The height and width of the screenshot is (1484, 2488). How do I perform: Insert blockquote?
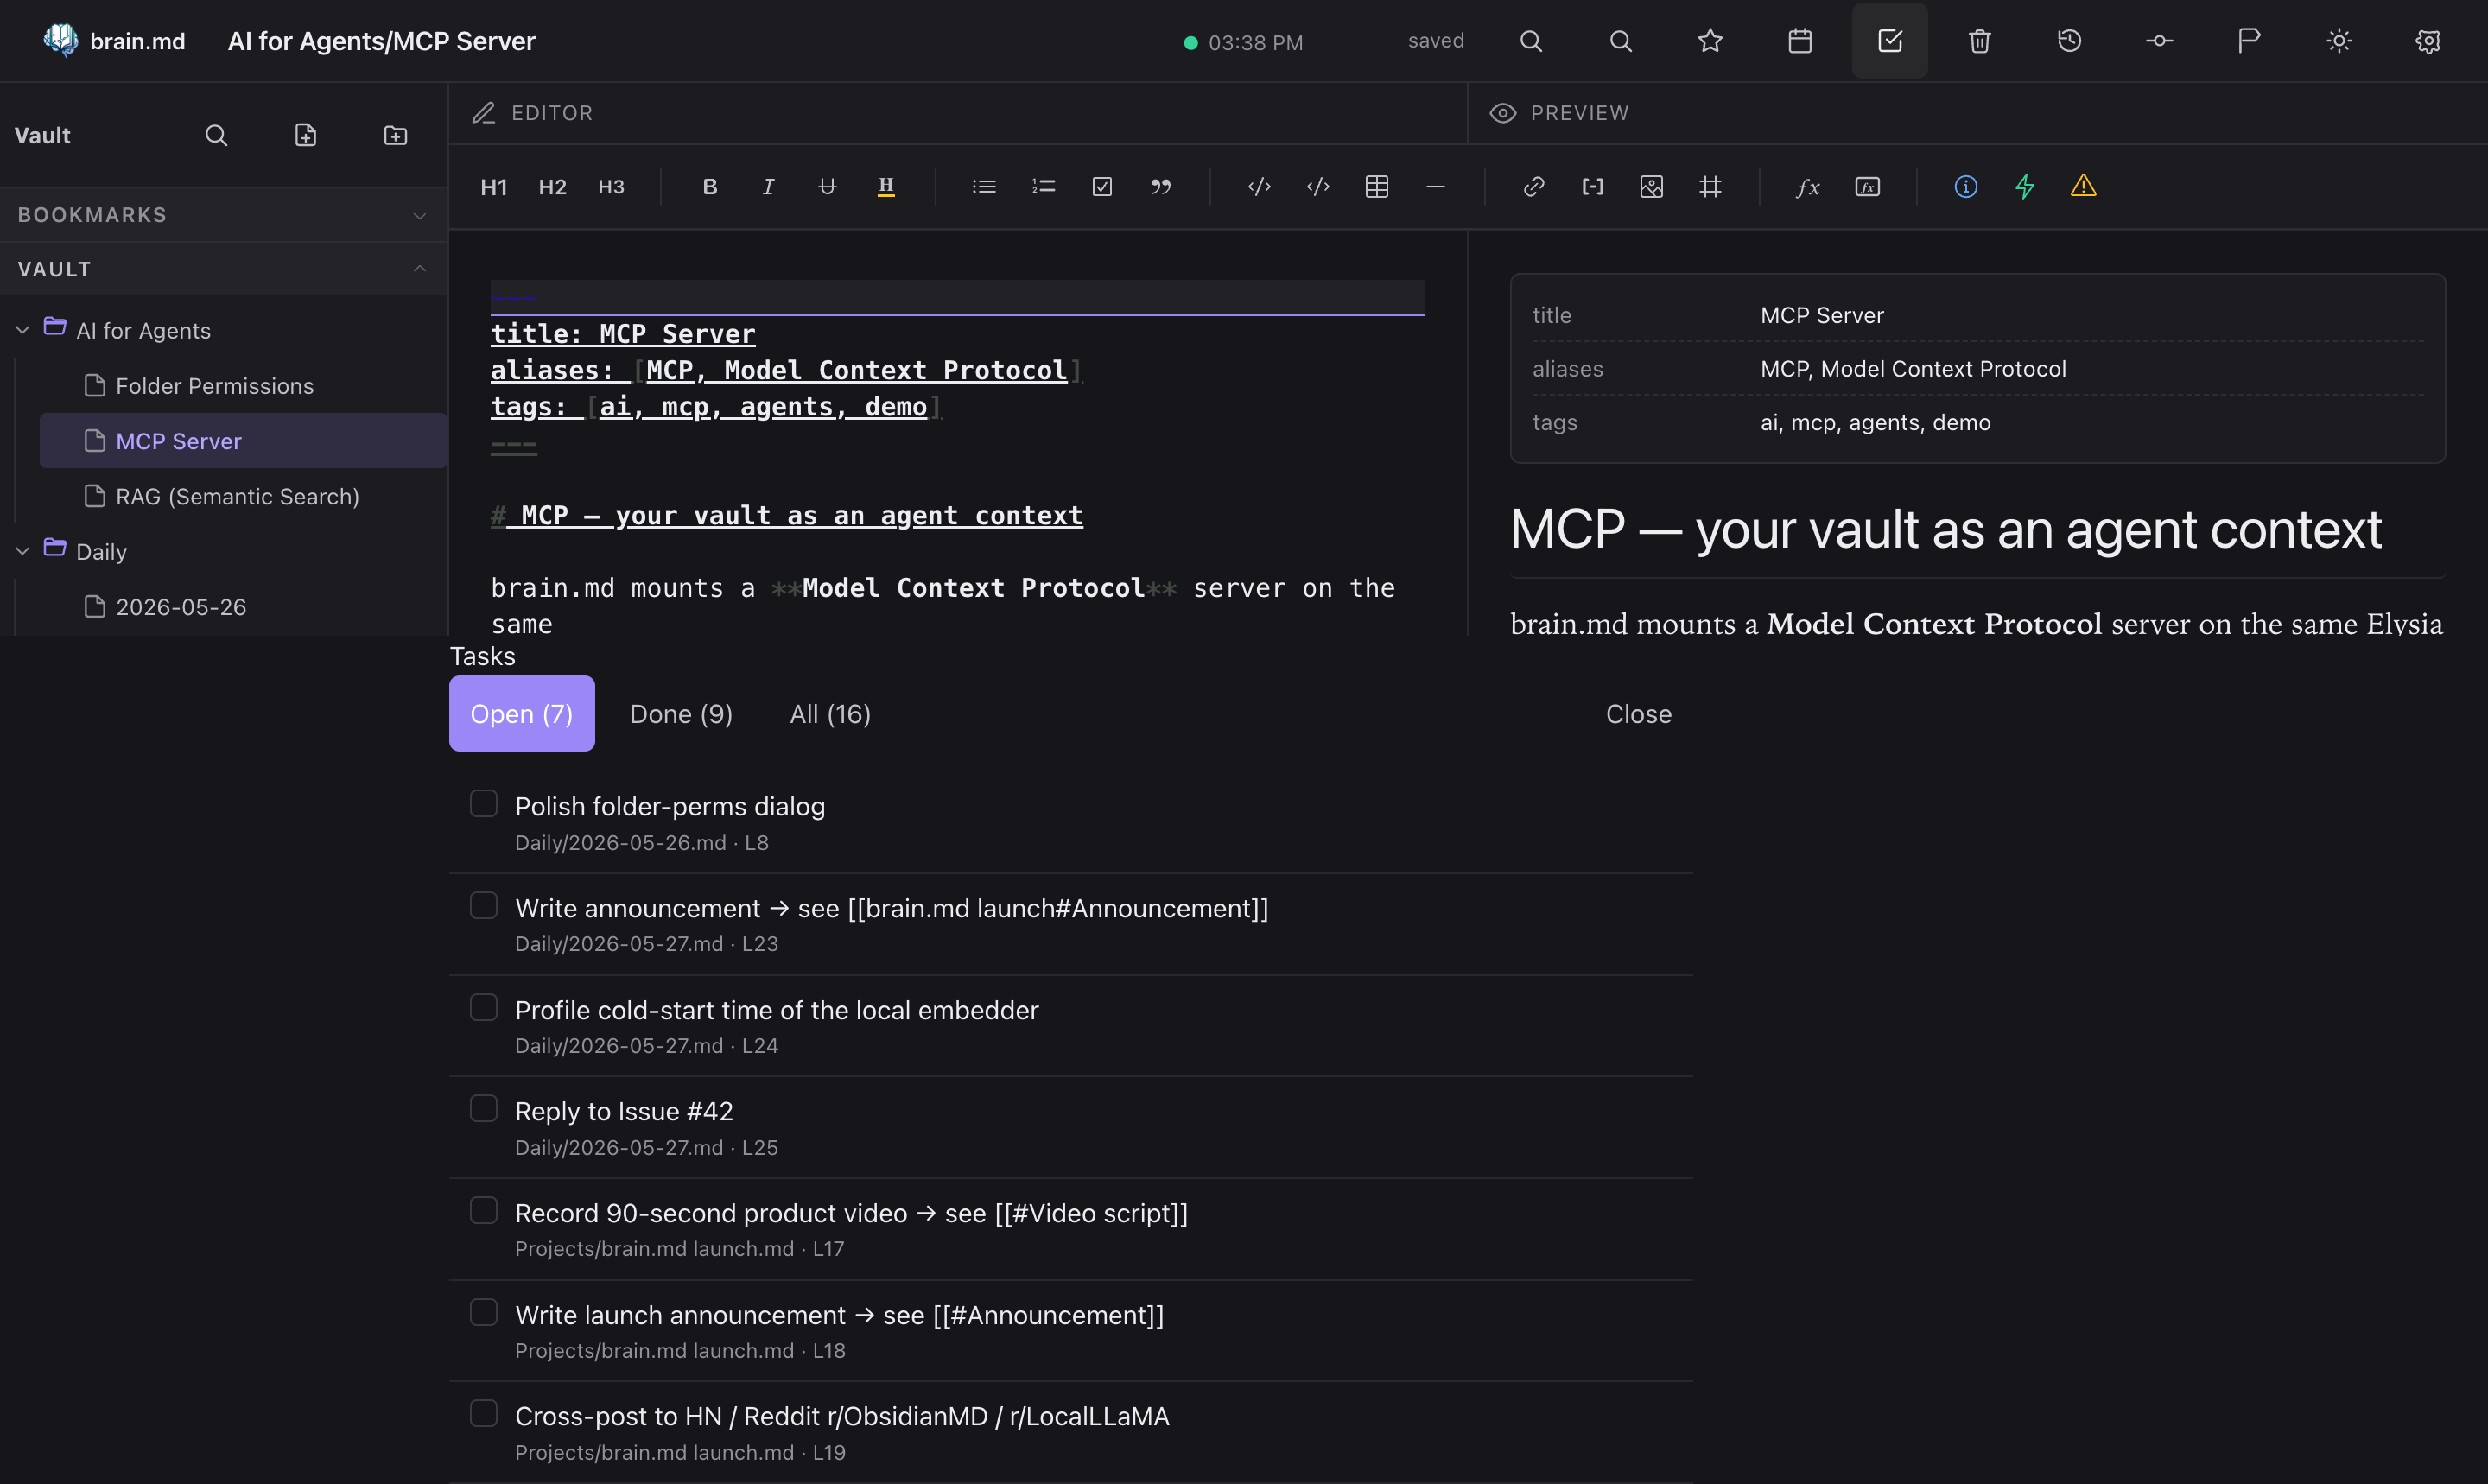tap(1160, 187)
